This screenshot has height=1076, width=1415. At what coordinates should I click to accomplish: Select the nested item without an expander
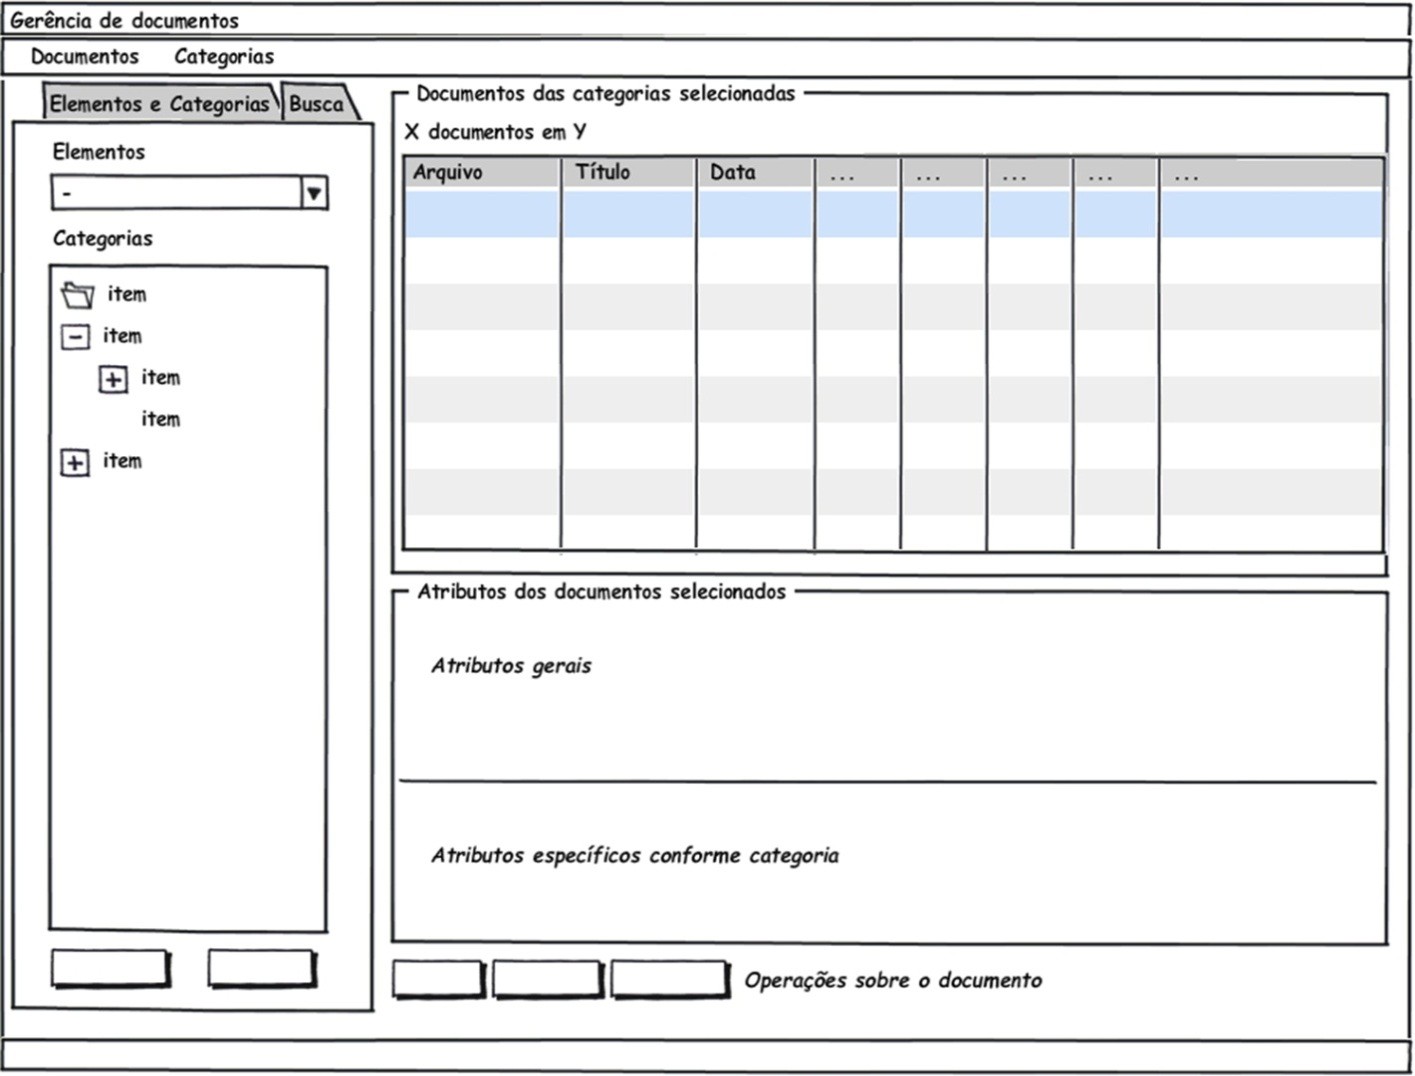click(161, 419)
